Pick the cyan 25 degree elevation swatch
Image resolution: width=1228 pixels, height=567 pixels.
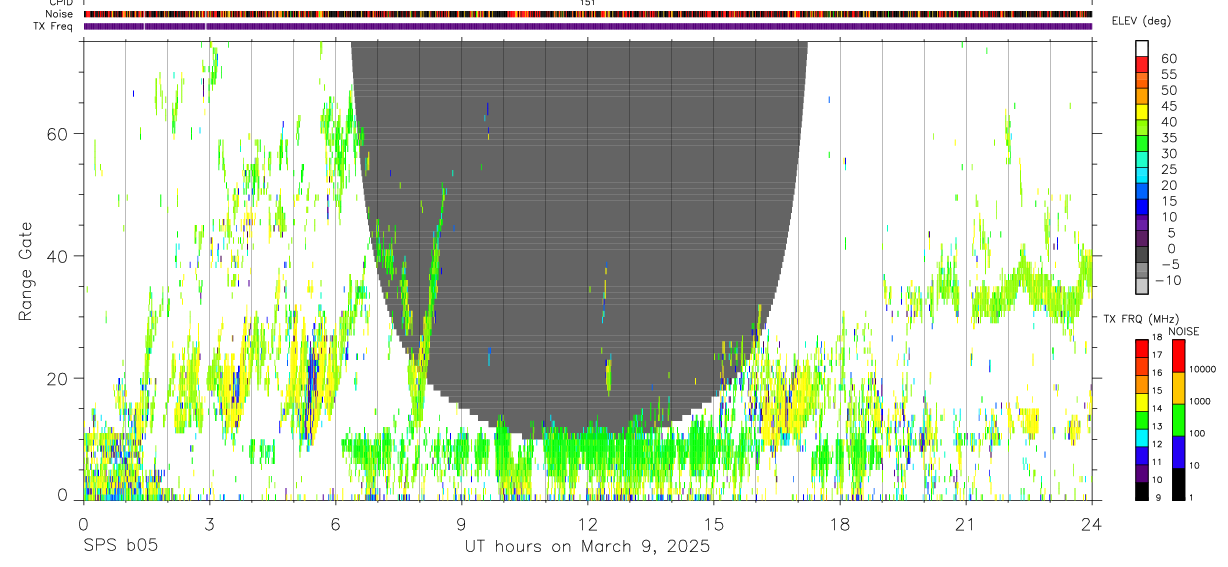(x=1142, y=177)
